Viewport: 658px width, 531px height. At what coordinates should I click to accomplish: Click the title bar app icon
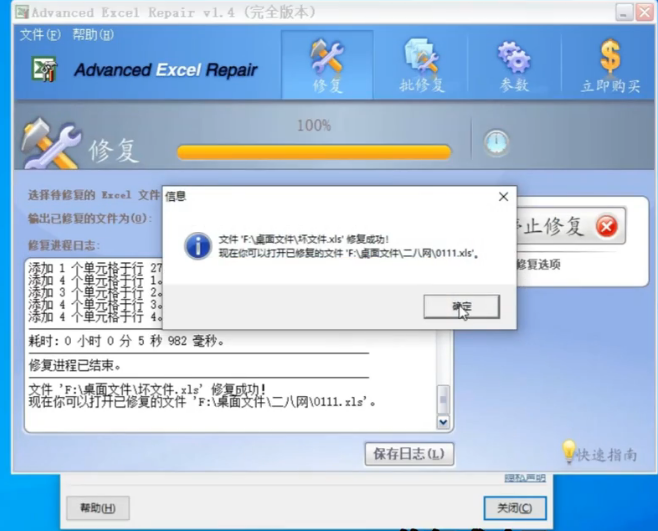[x=22, y=12]
